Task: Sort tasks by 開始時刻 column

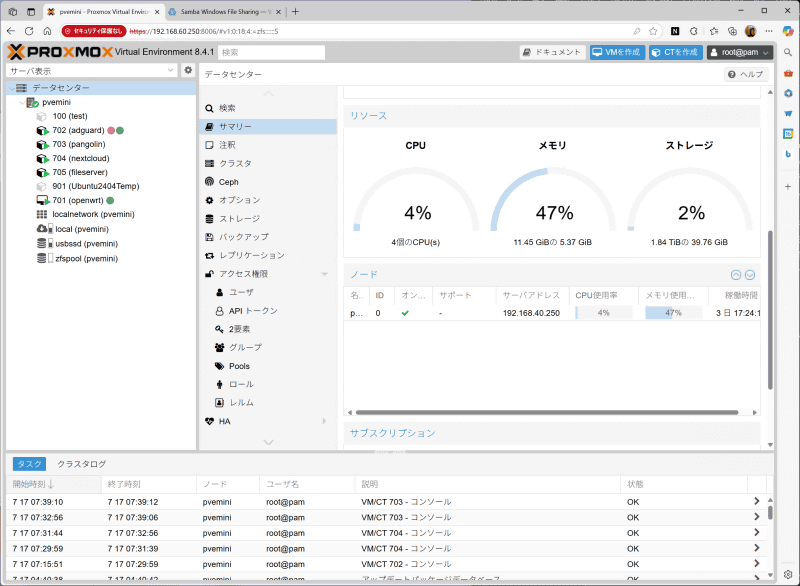Action: pos(54,484)
